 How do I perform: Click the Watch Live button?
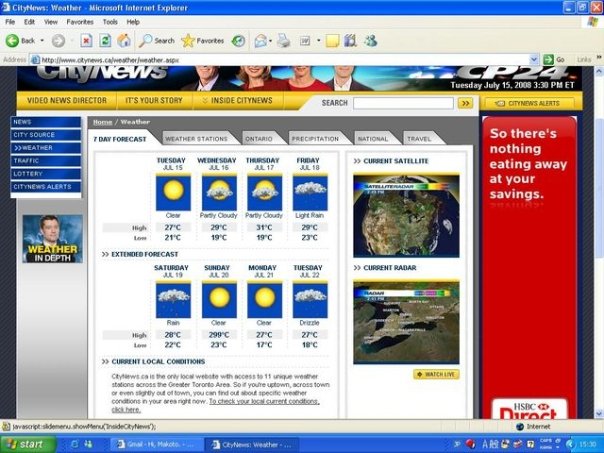click(436, 375)
